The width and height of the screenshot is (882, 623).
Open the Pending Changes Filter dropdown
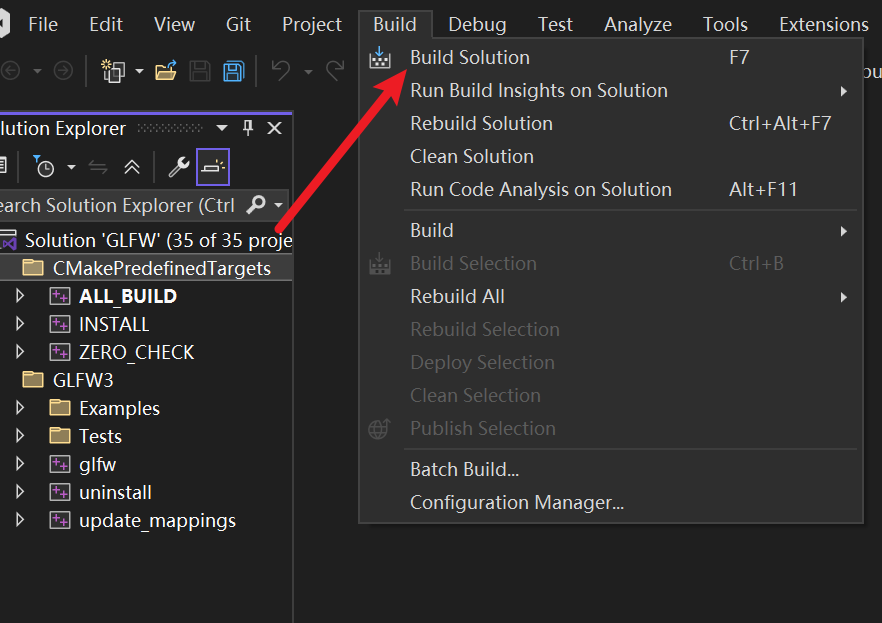click(71, 167)
